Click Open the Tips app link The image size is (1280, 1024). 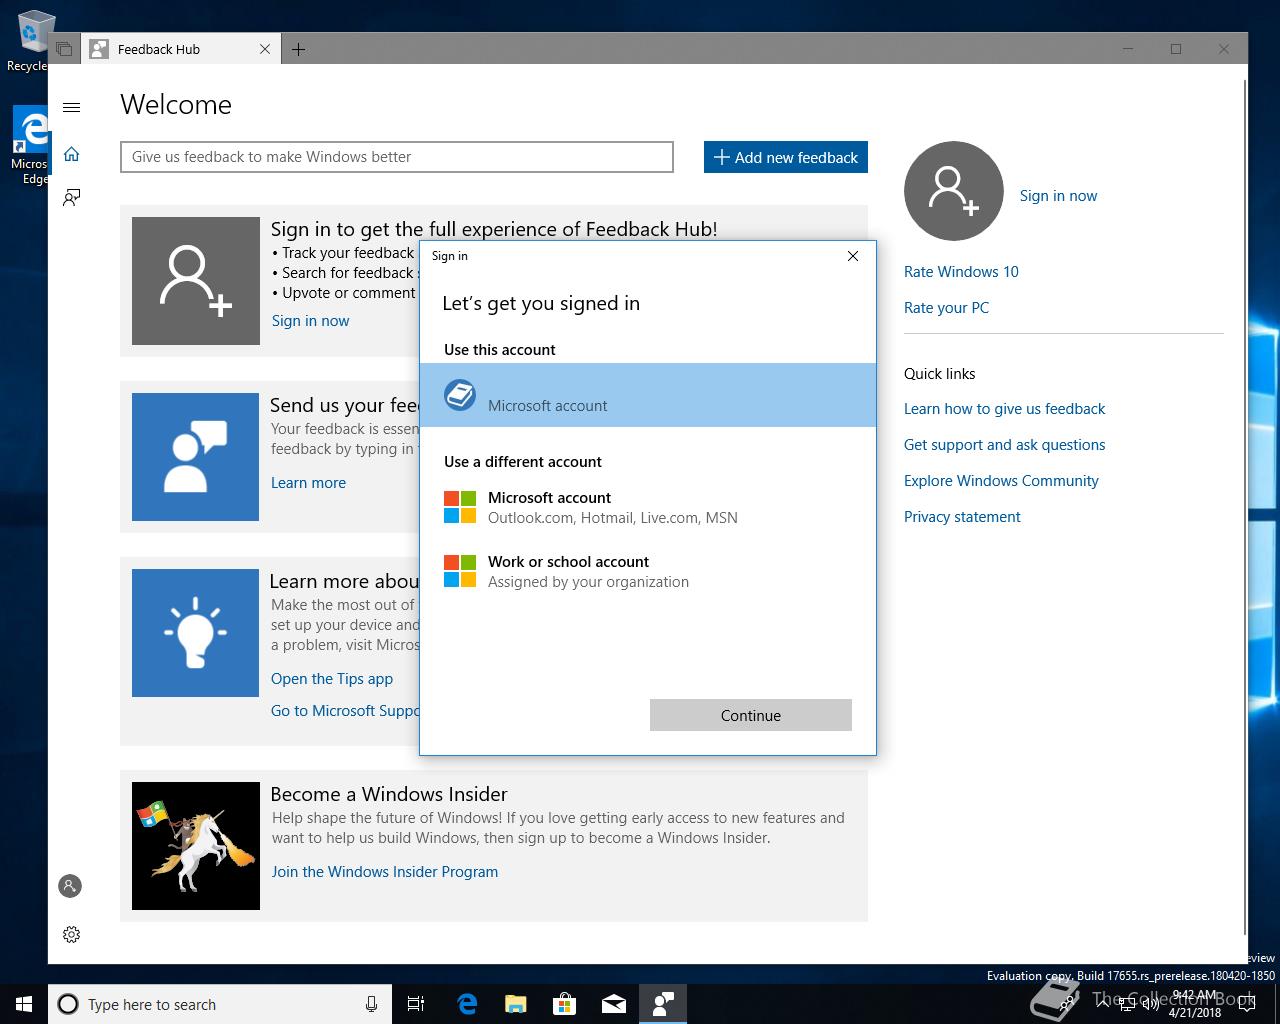332,679
